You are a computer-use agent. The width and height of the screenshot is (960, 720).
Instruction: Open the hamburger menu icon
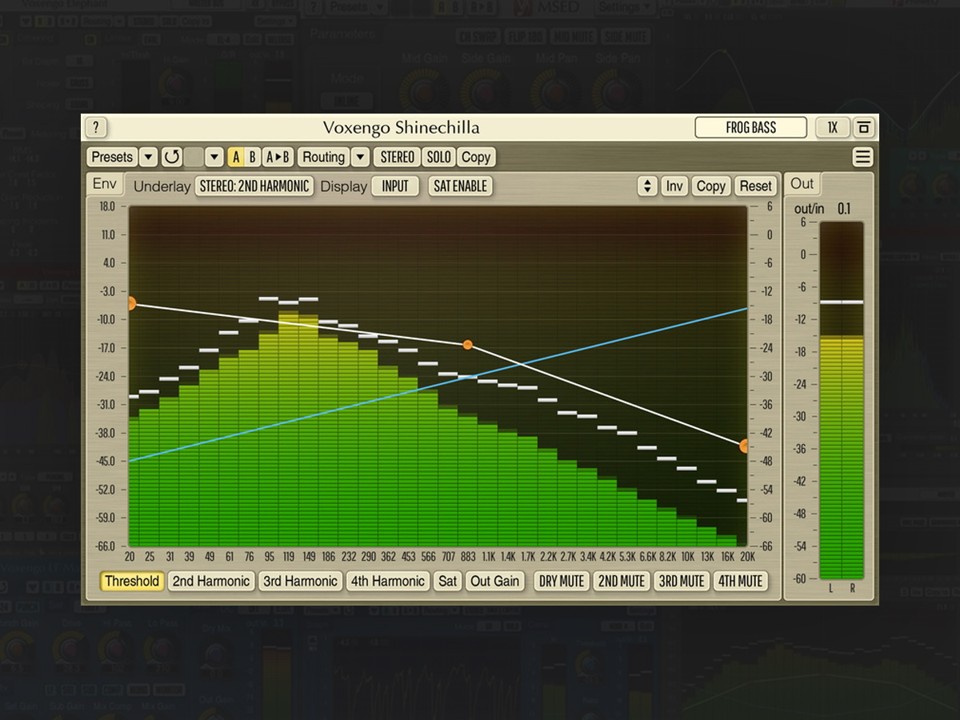tap(863, 157)
